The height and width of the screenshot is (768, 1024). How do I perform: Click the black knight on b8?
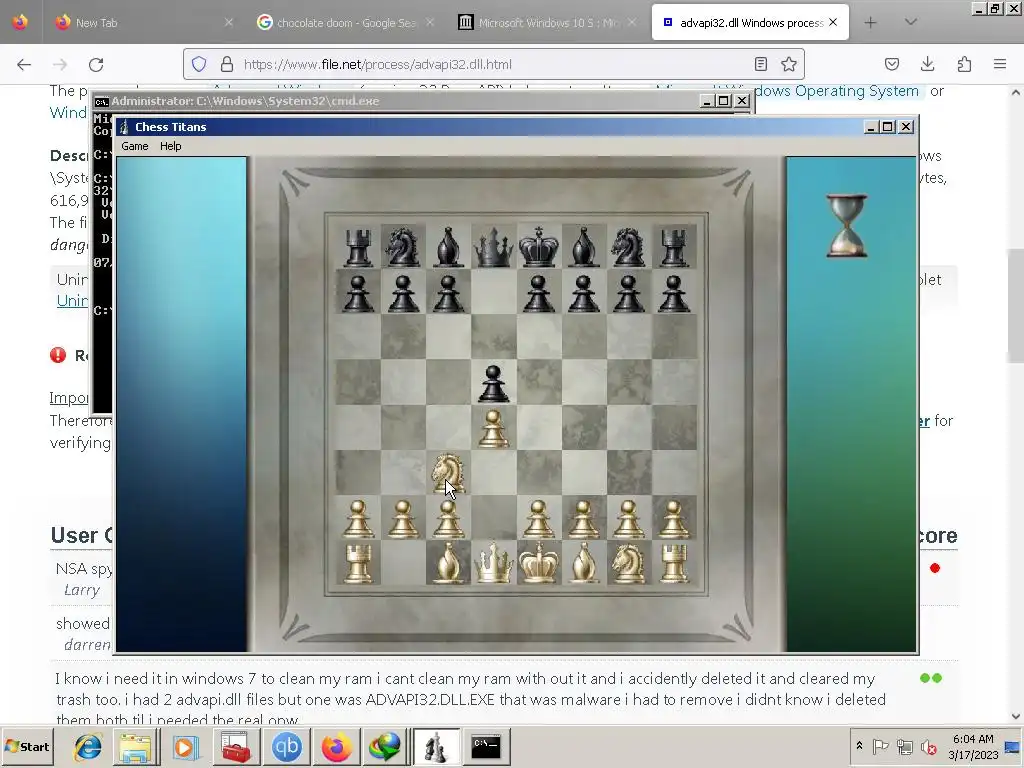[x=403, y=247]
